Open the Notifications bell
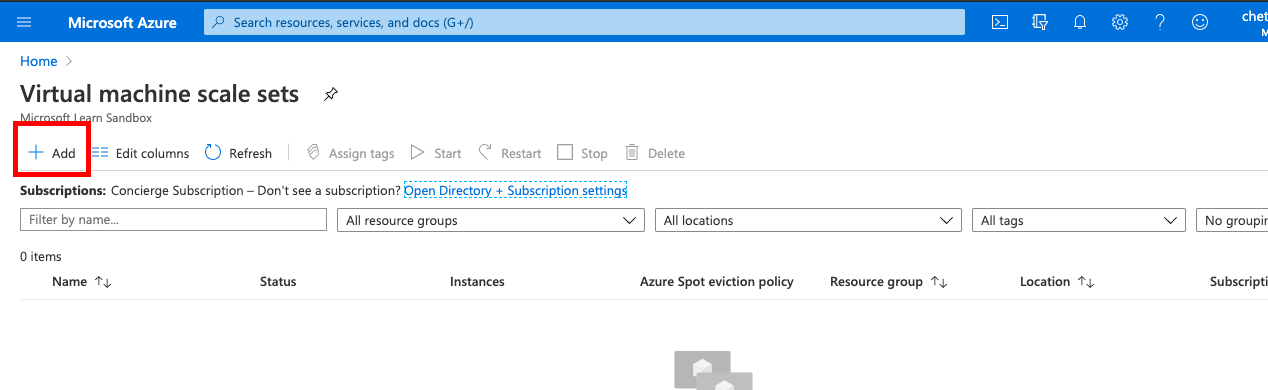 coord(1080,22)
